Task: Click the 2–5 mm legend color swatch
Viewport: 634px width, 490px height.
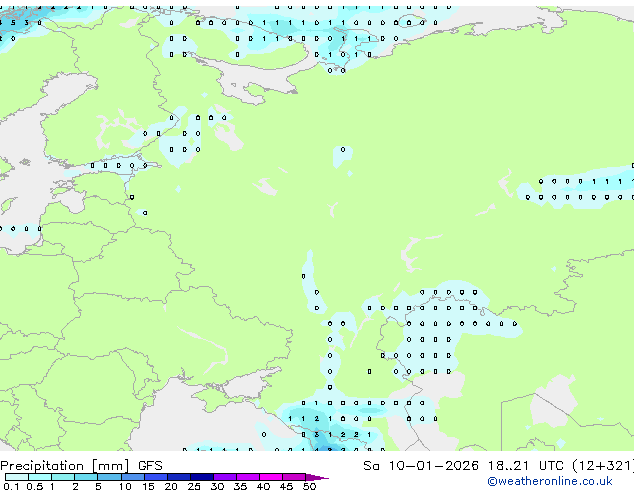Action: [86, 477]
